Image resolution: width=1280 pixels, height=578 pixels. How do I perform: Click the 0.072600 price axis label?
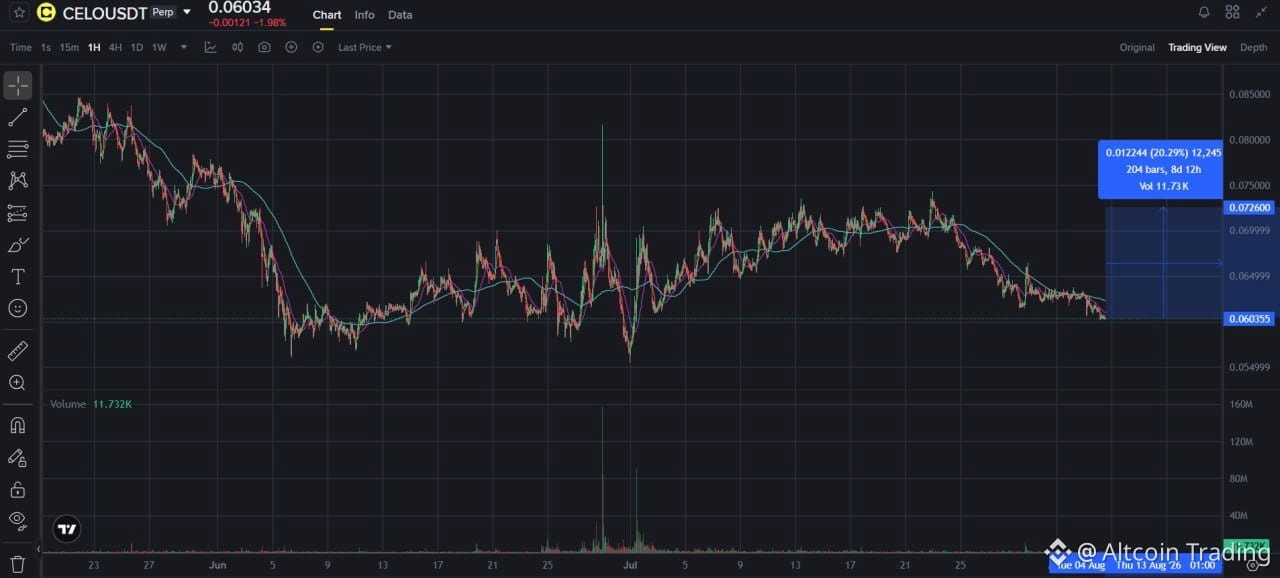click(x=1248, y=208)
